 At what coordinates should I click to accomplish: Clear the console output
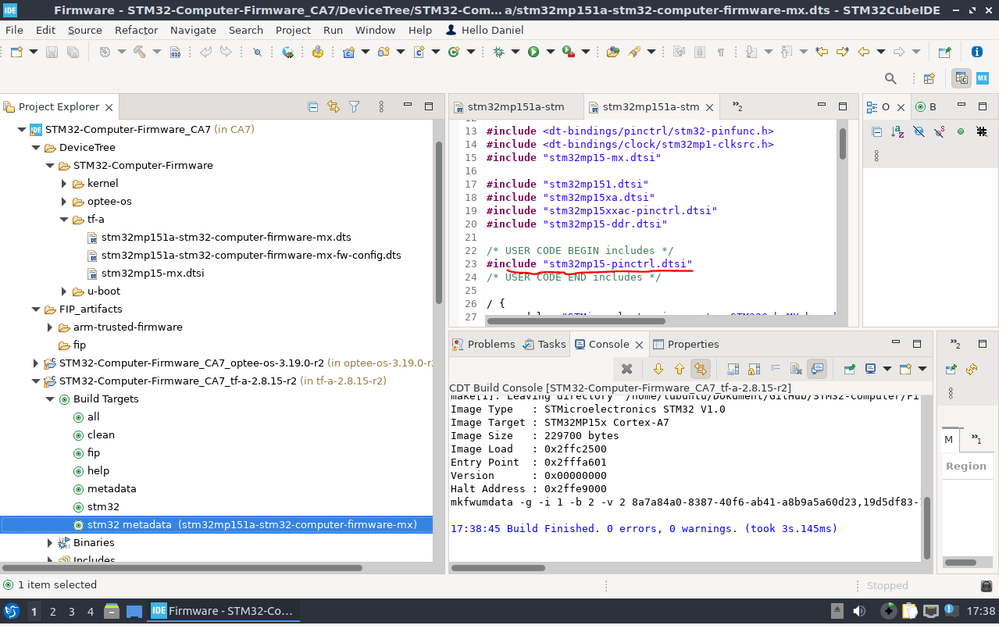coord(796,369)
